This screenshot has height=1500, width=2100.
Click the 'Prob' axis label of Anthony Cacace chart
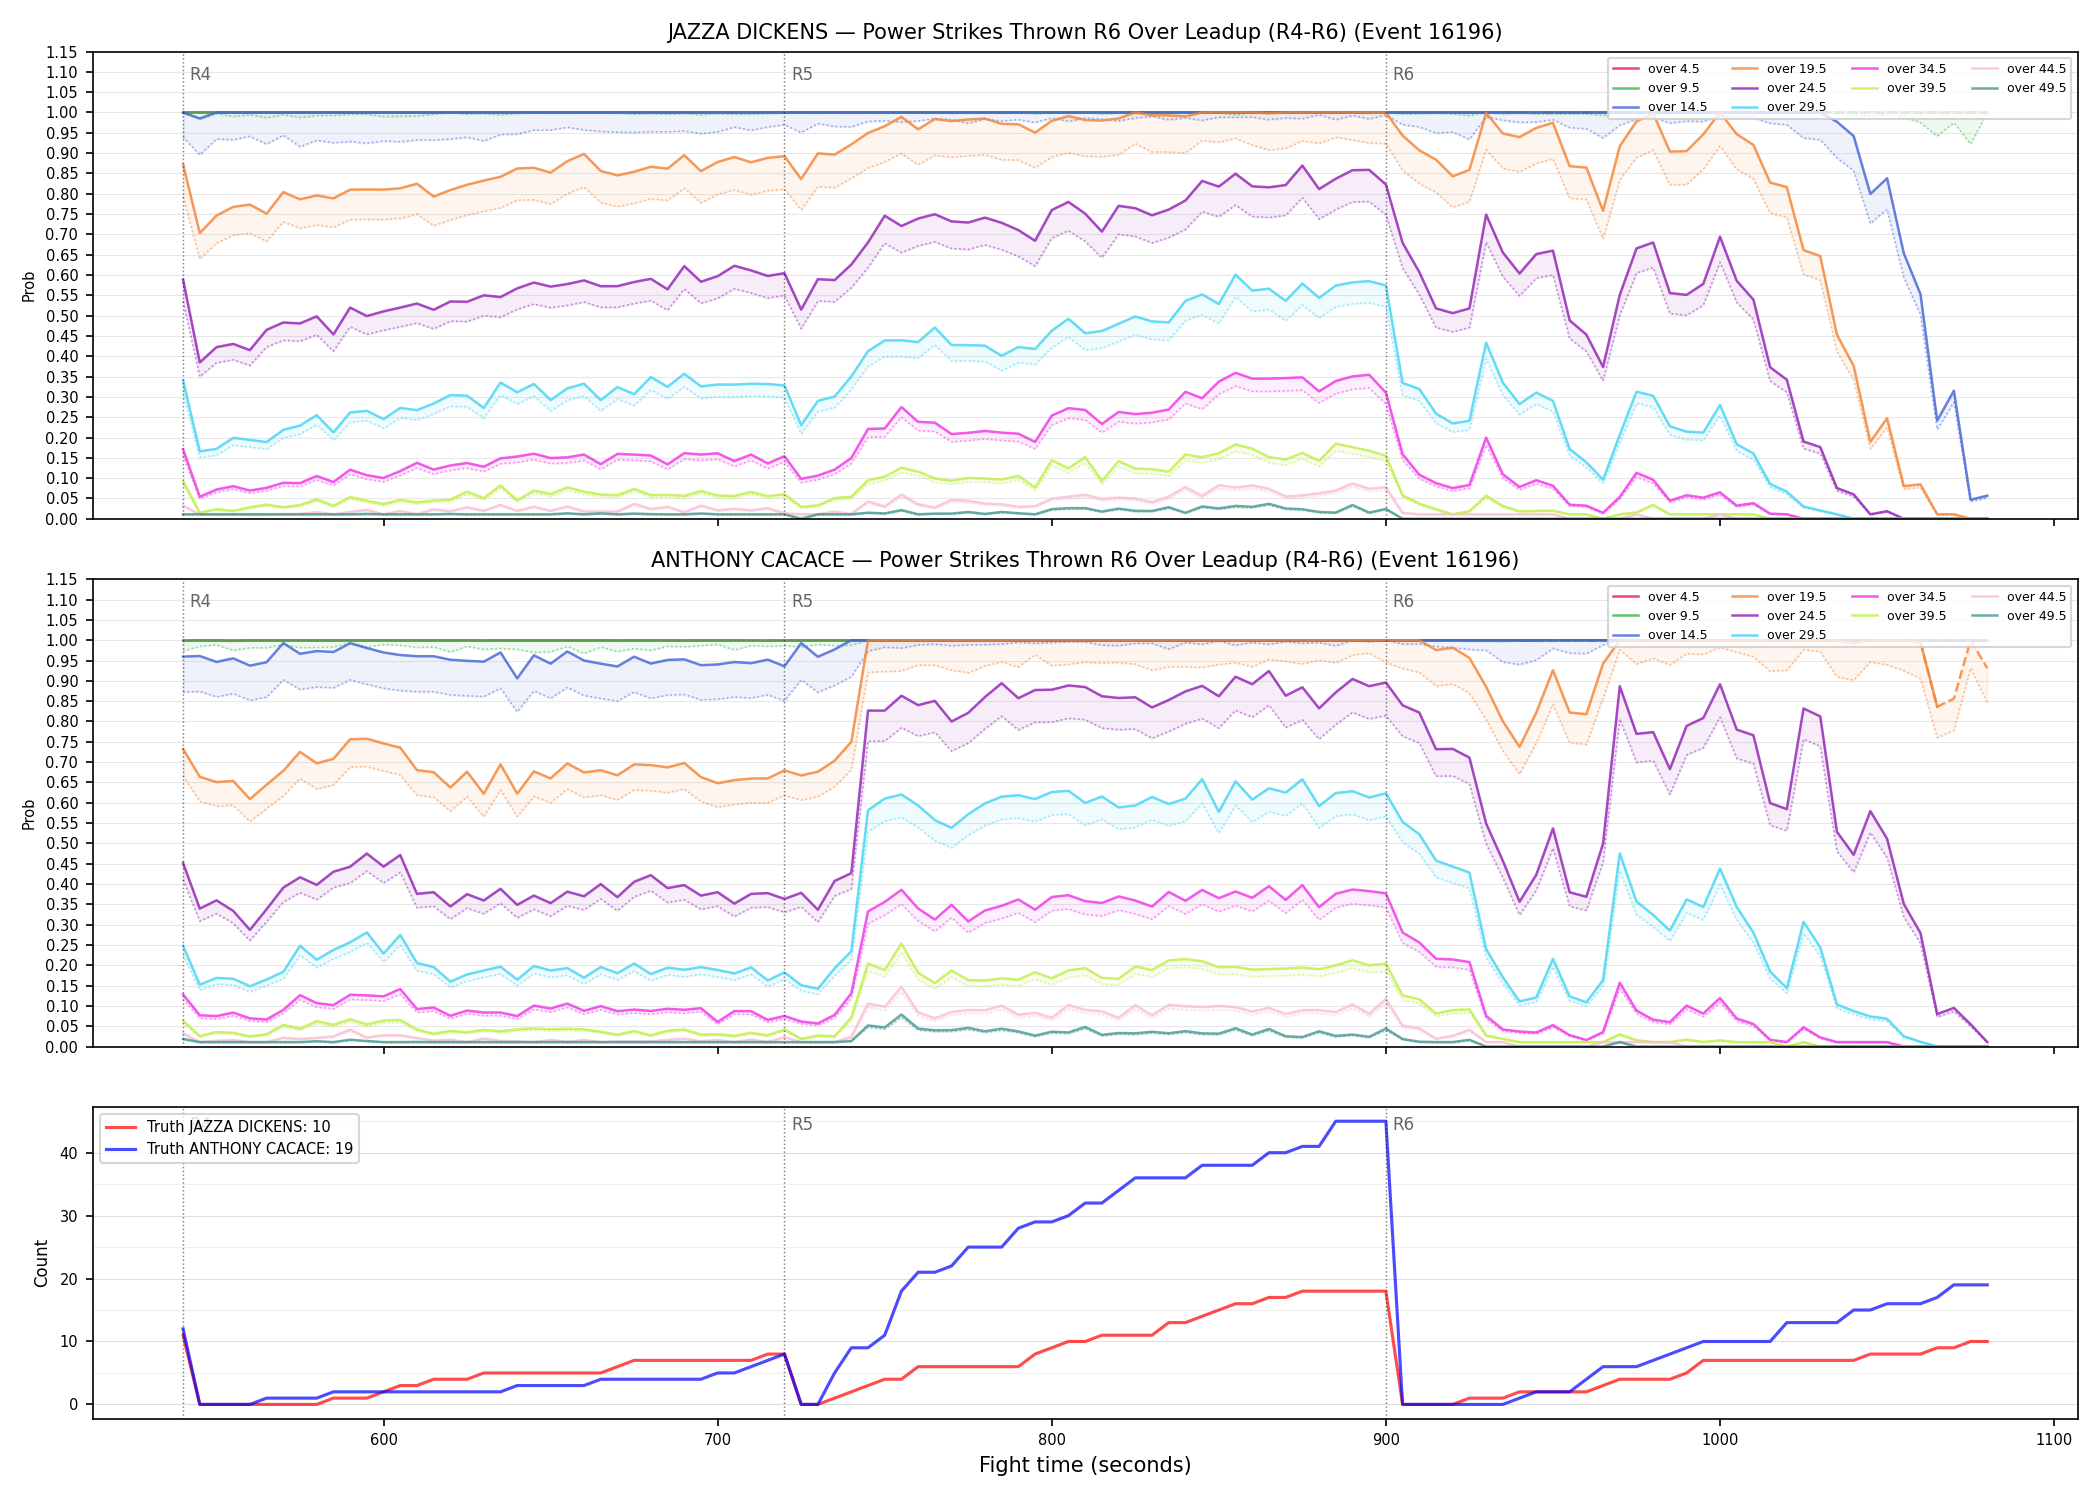pos(29,814)
